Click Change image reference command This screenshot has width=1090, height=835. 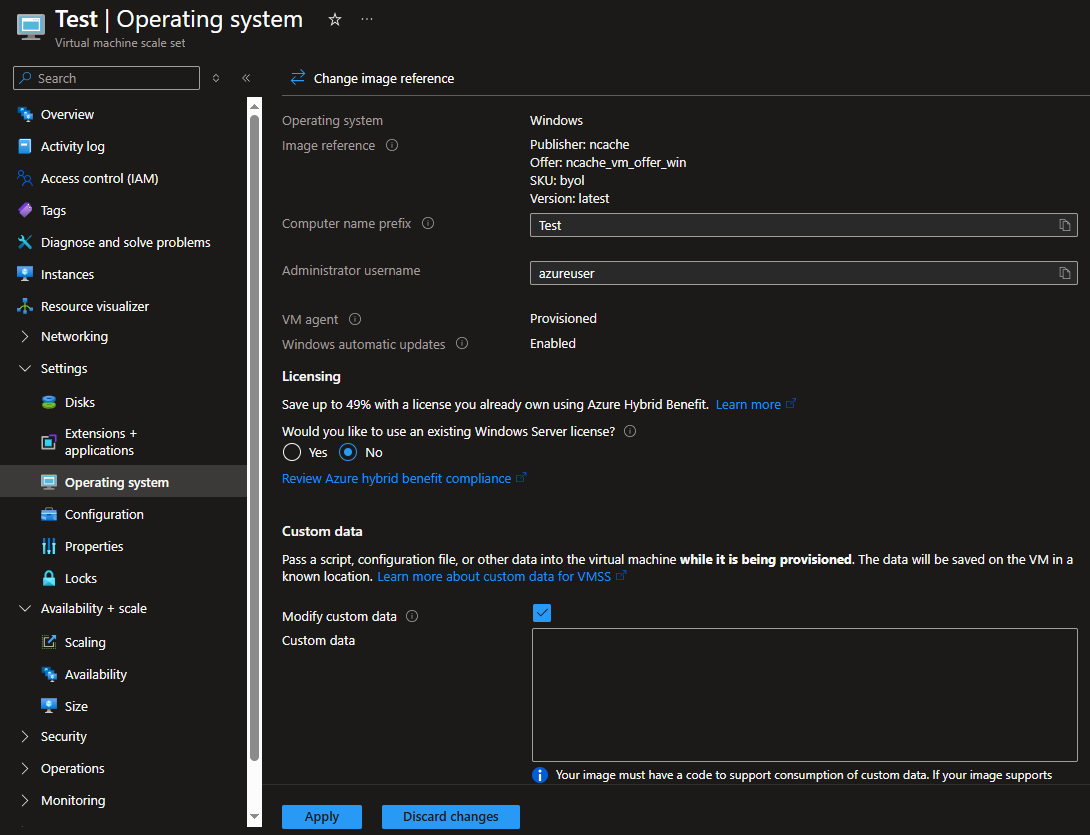pos(373,78)
